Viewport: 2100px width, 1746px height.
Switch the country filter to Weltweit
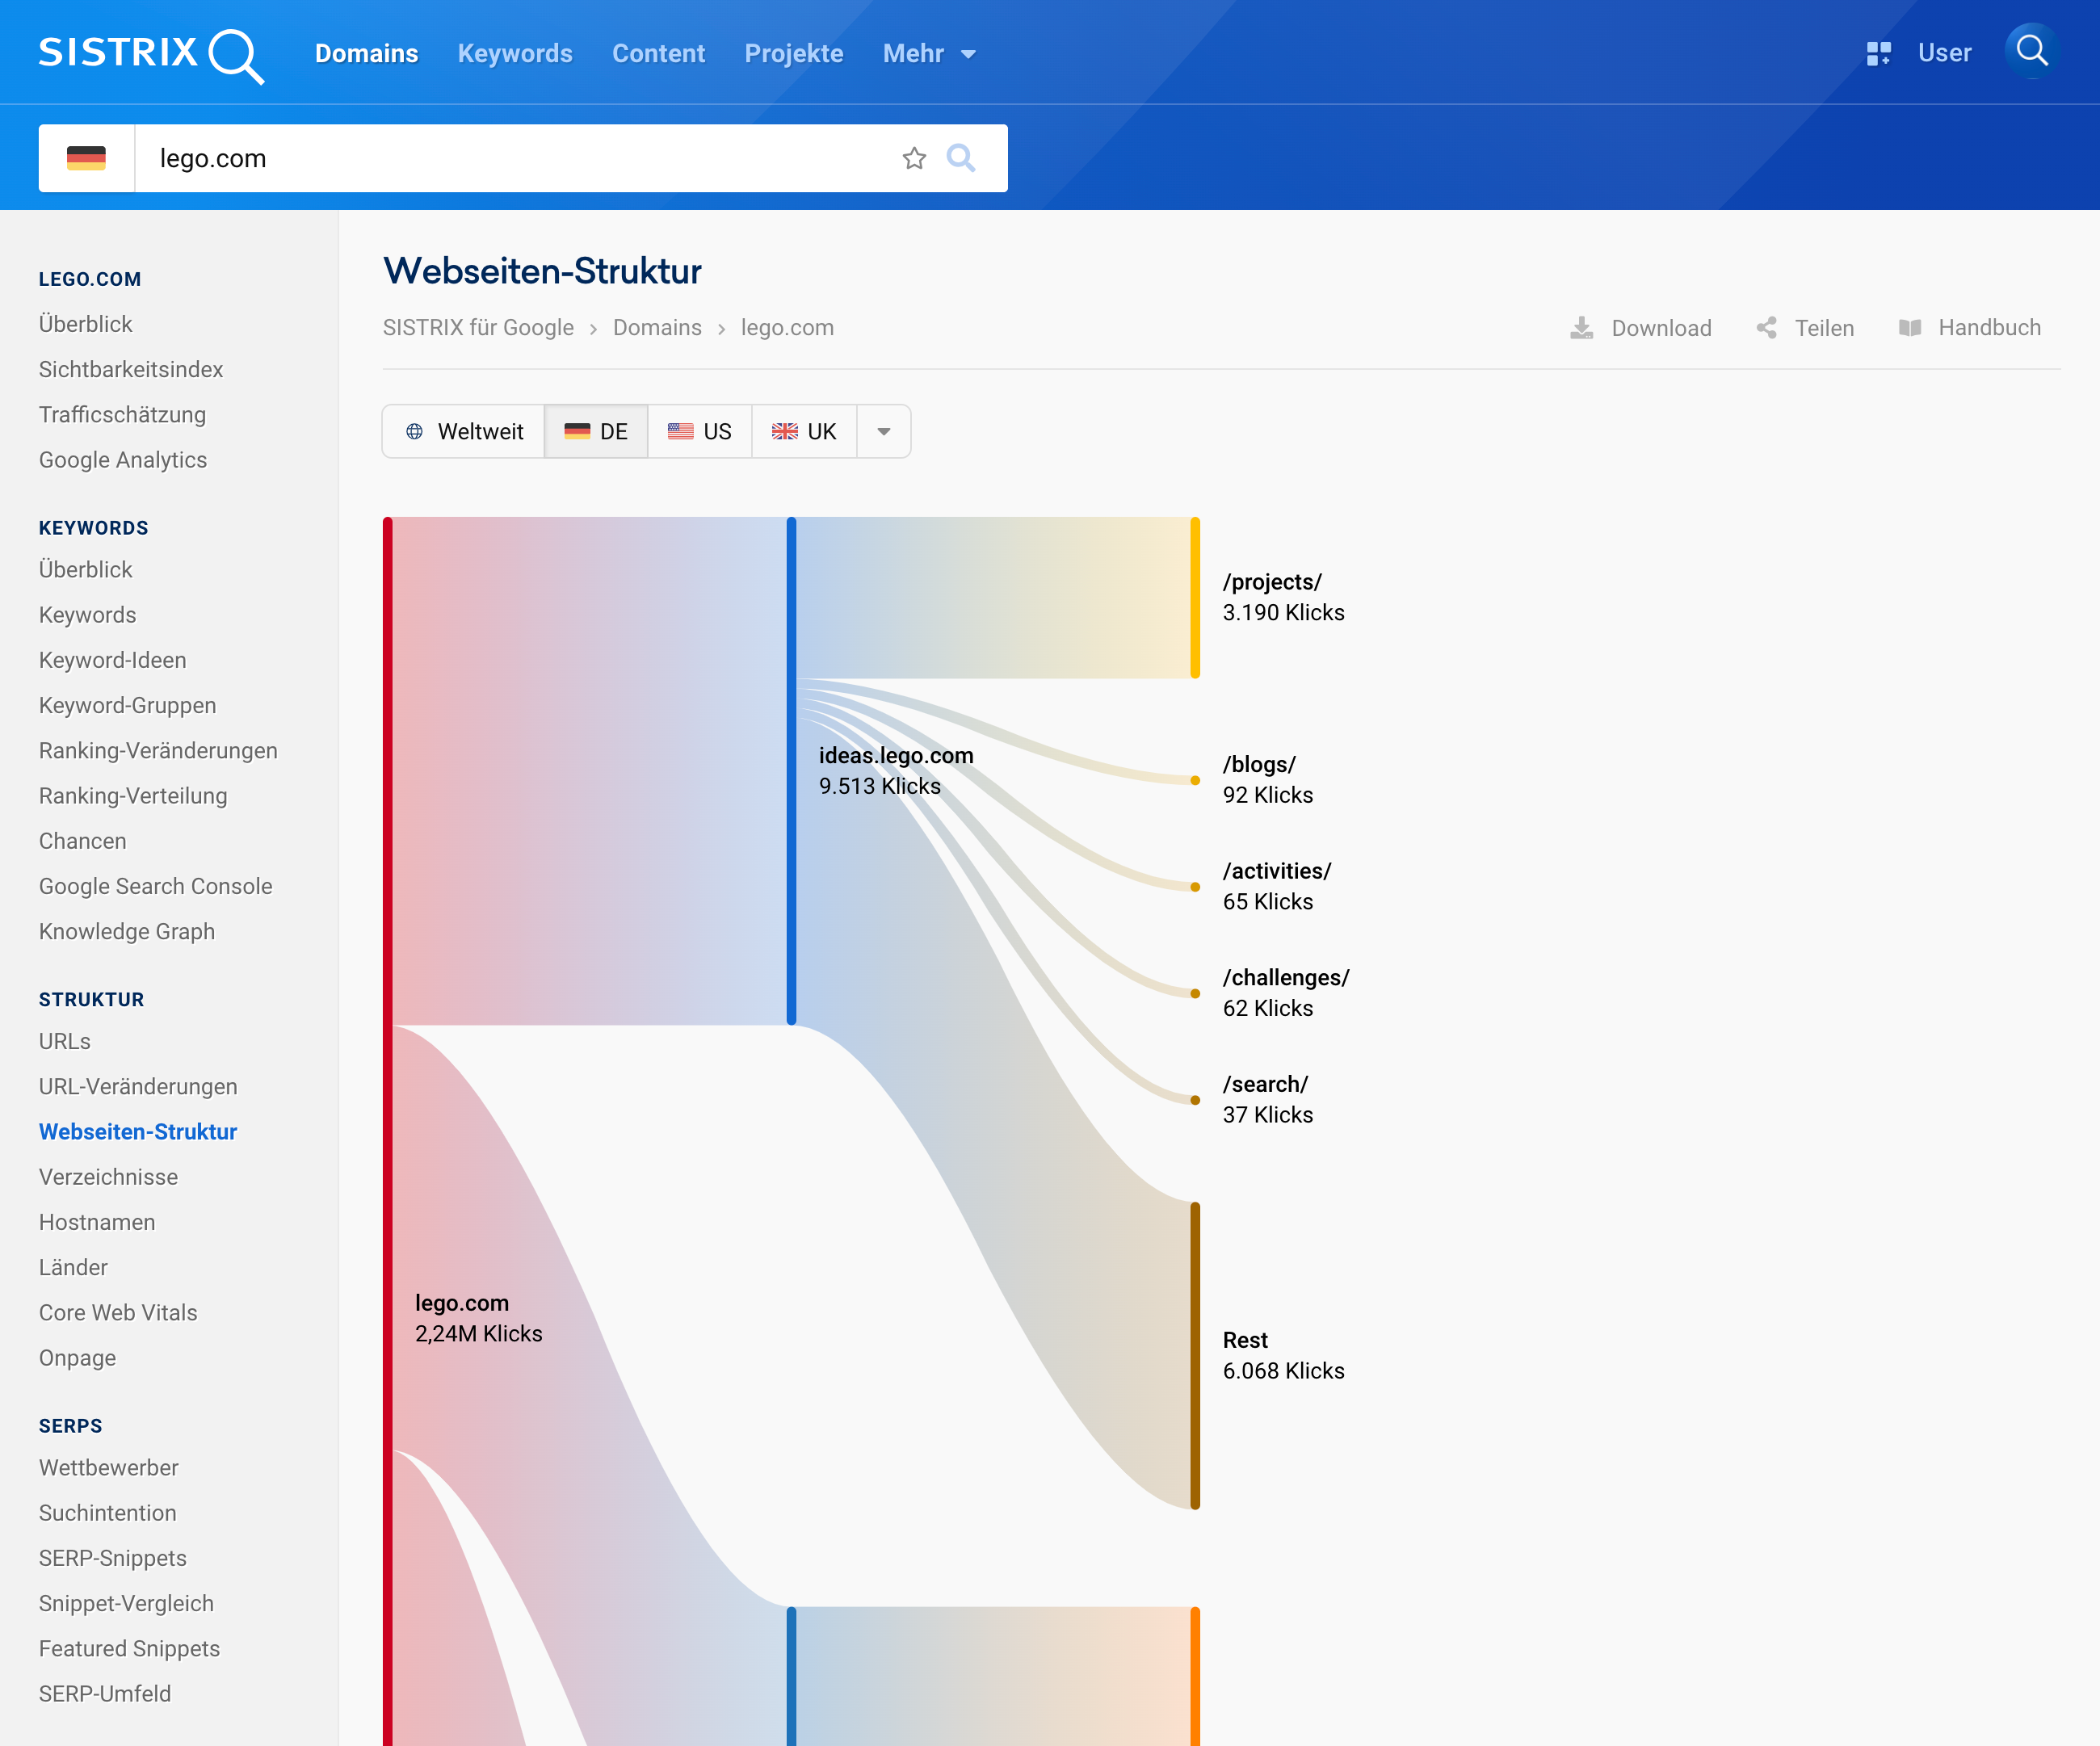click(x=465, y=431)
